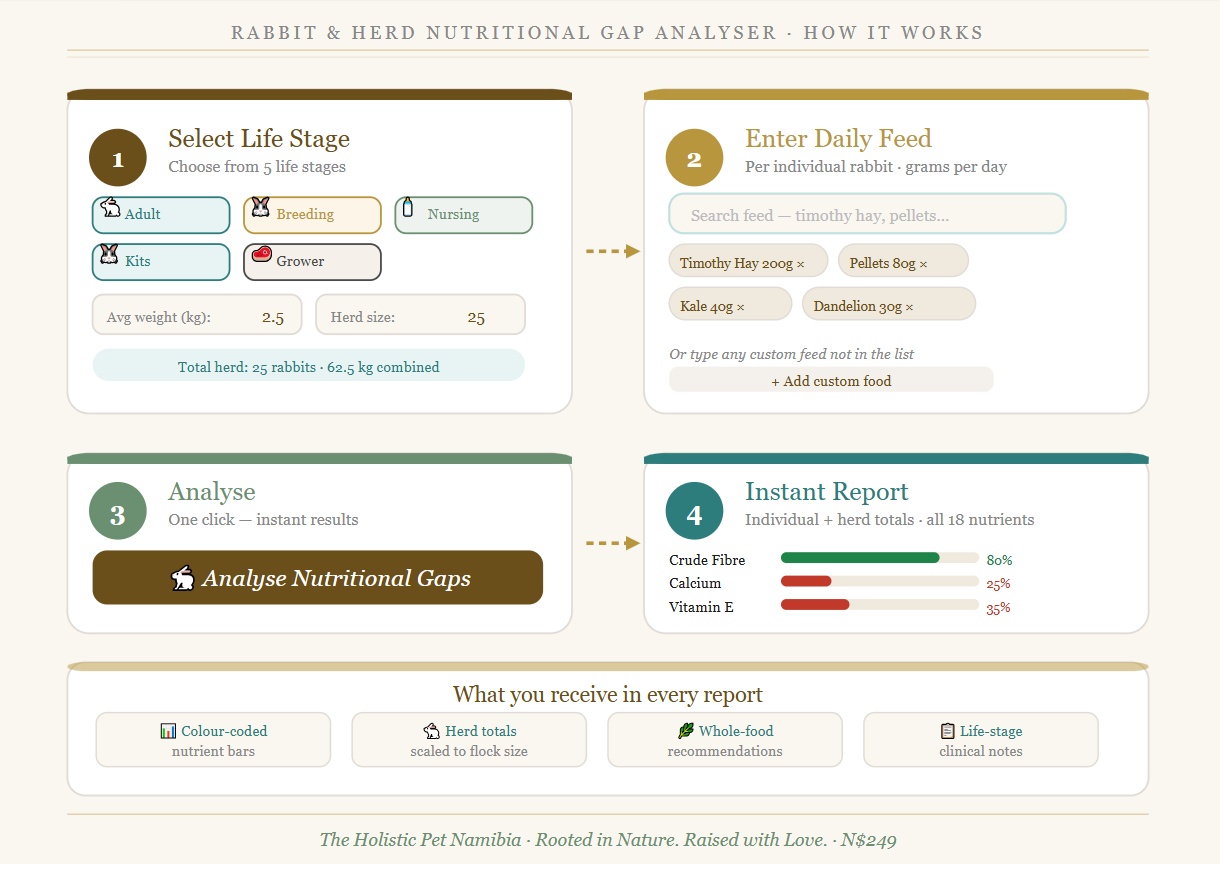This screenshot has height=876, width=1220.
Task: Open the Herd totals feature card
Action: point(469,740)
